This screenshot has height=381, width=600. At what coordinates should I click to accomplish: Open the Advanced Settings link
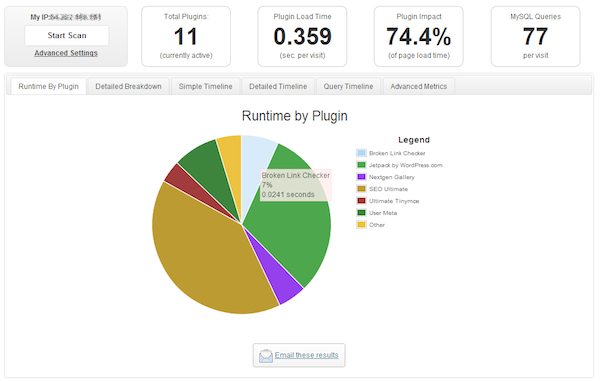(66, 53)
